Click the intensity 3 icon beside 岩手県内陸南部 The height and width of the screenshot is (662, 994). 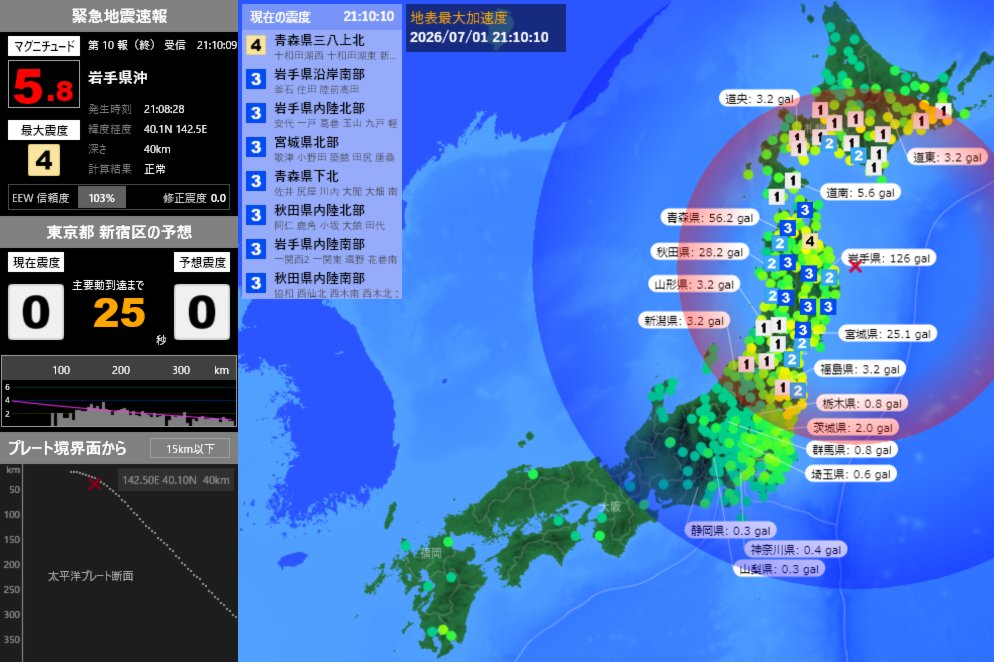256,249
